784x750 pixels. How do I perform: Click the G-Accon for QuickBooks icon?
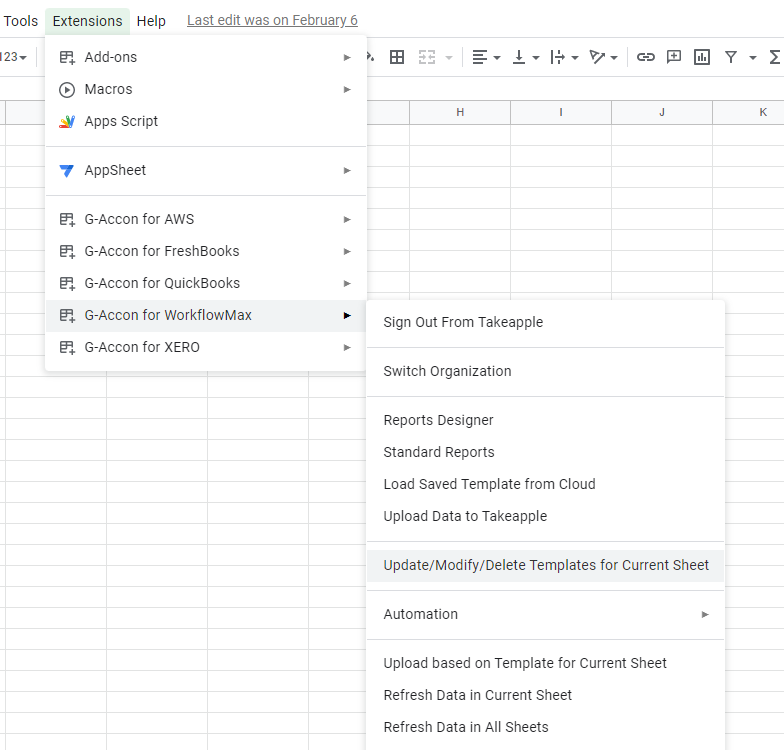coord(67,284)
